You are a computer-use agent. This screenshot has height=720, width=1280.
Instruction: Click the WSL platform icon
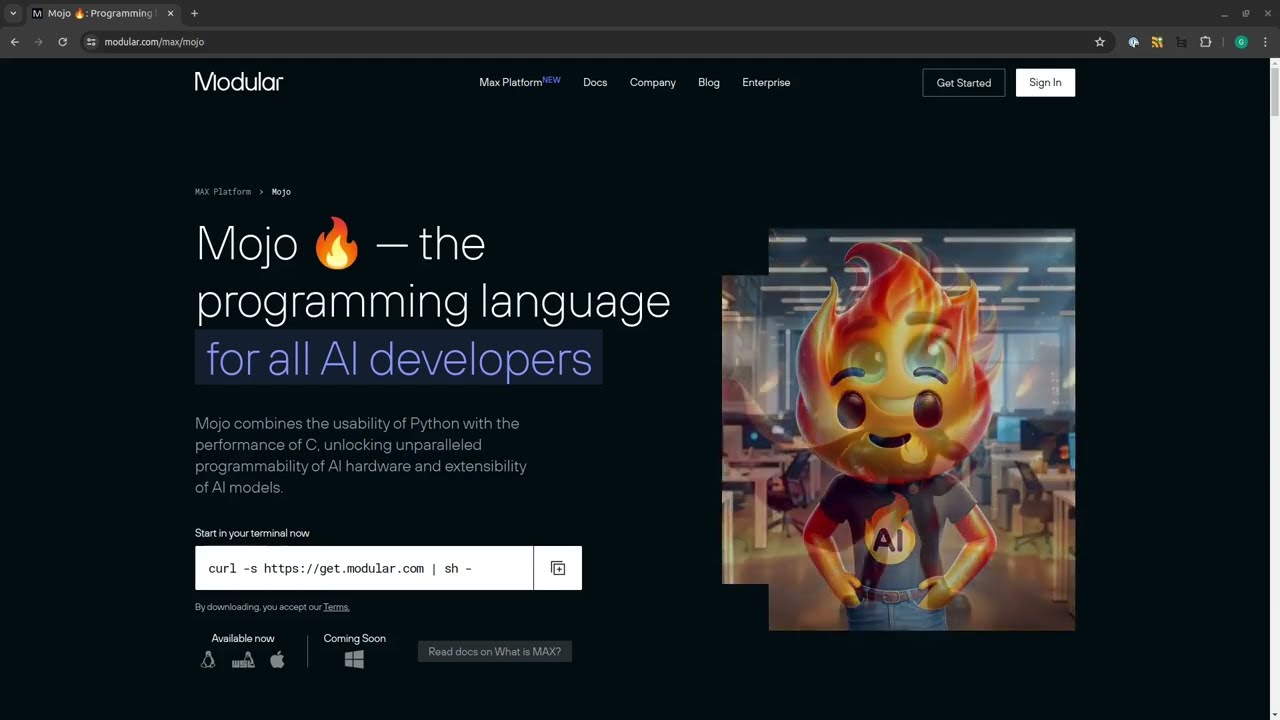coord(243,660)
